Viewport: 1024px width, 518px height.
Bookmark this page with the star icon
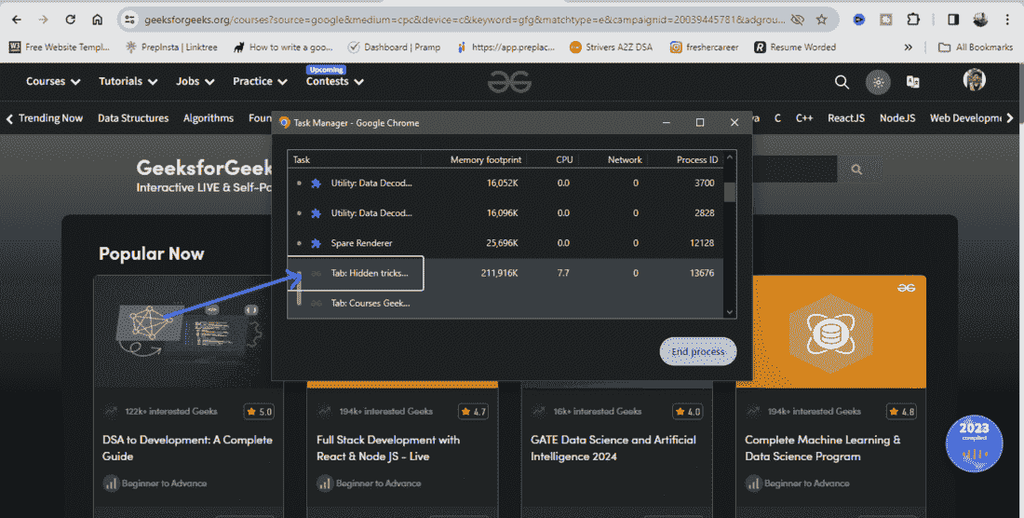pyautogui.click(x=822, y=20)
